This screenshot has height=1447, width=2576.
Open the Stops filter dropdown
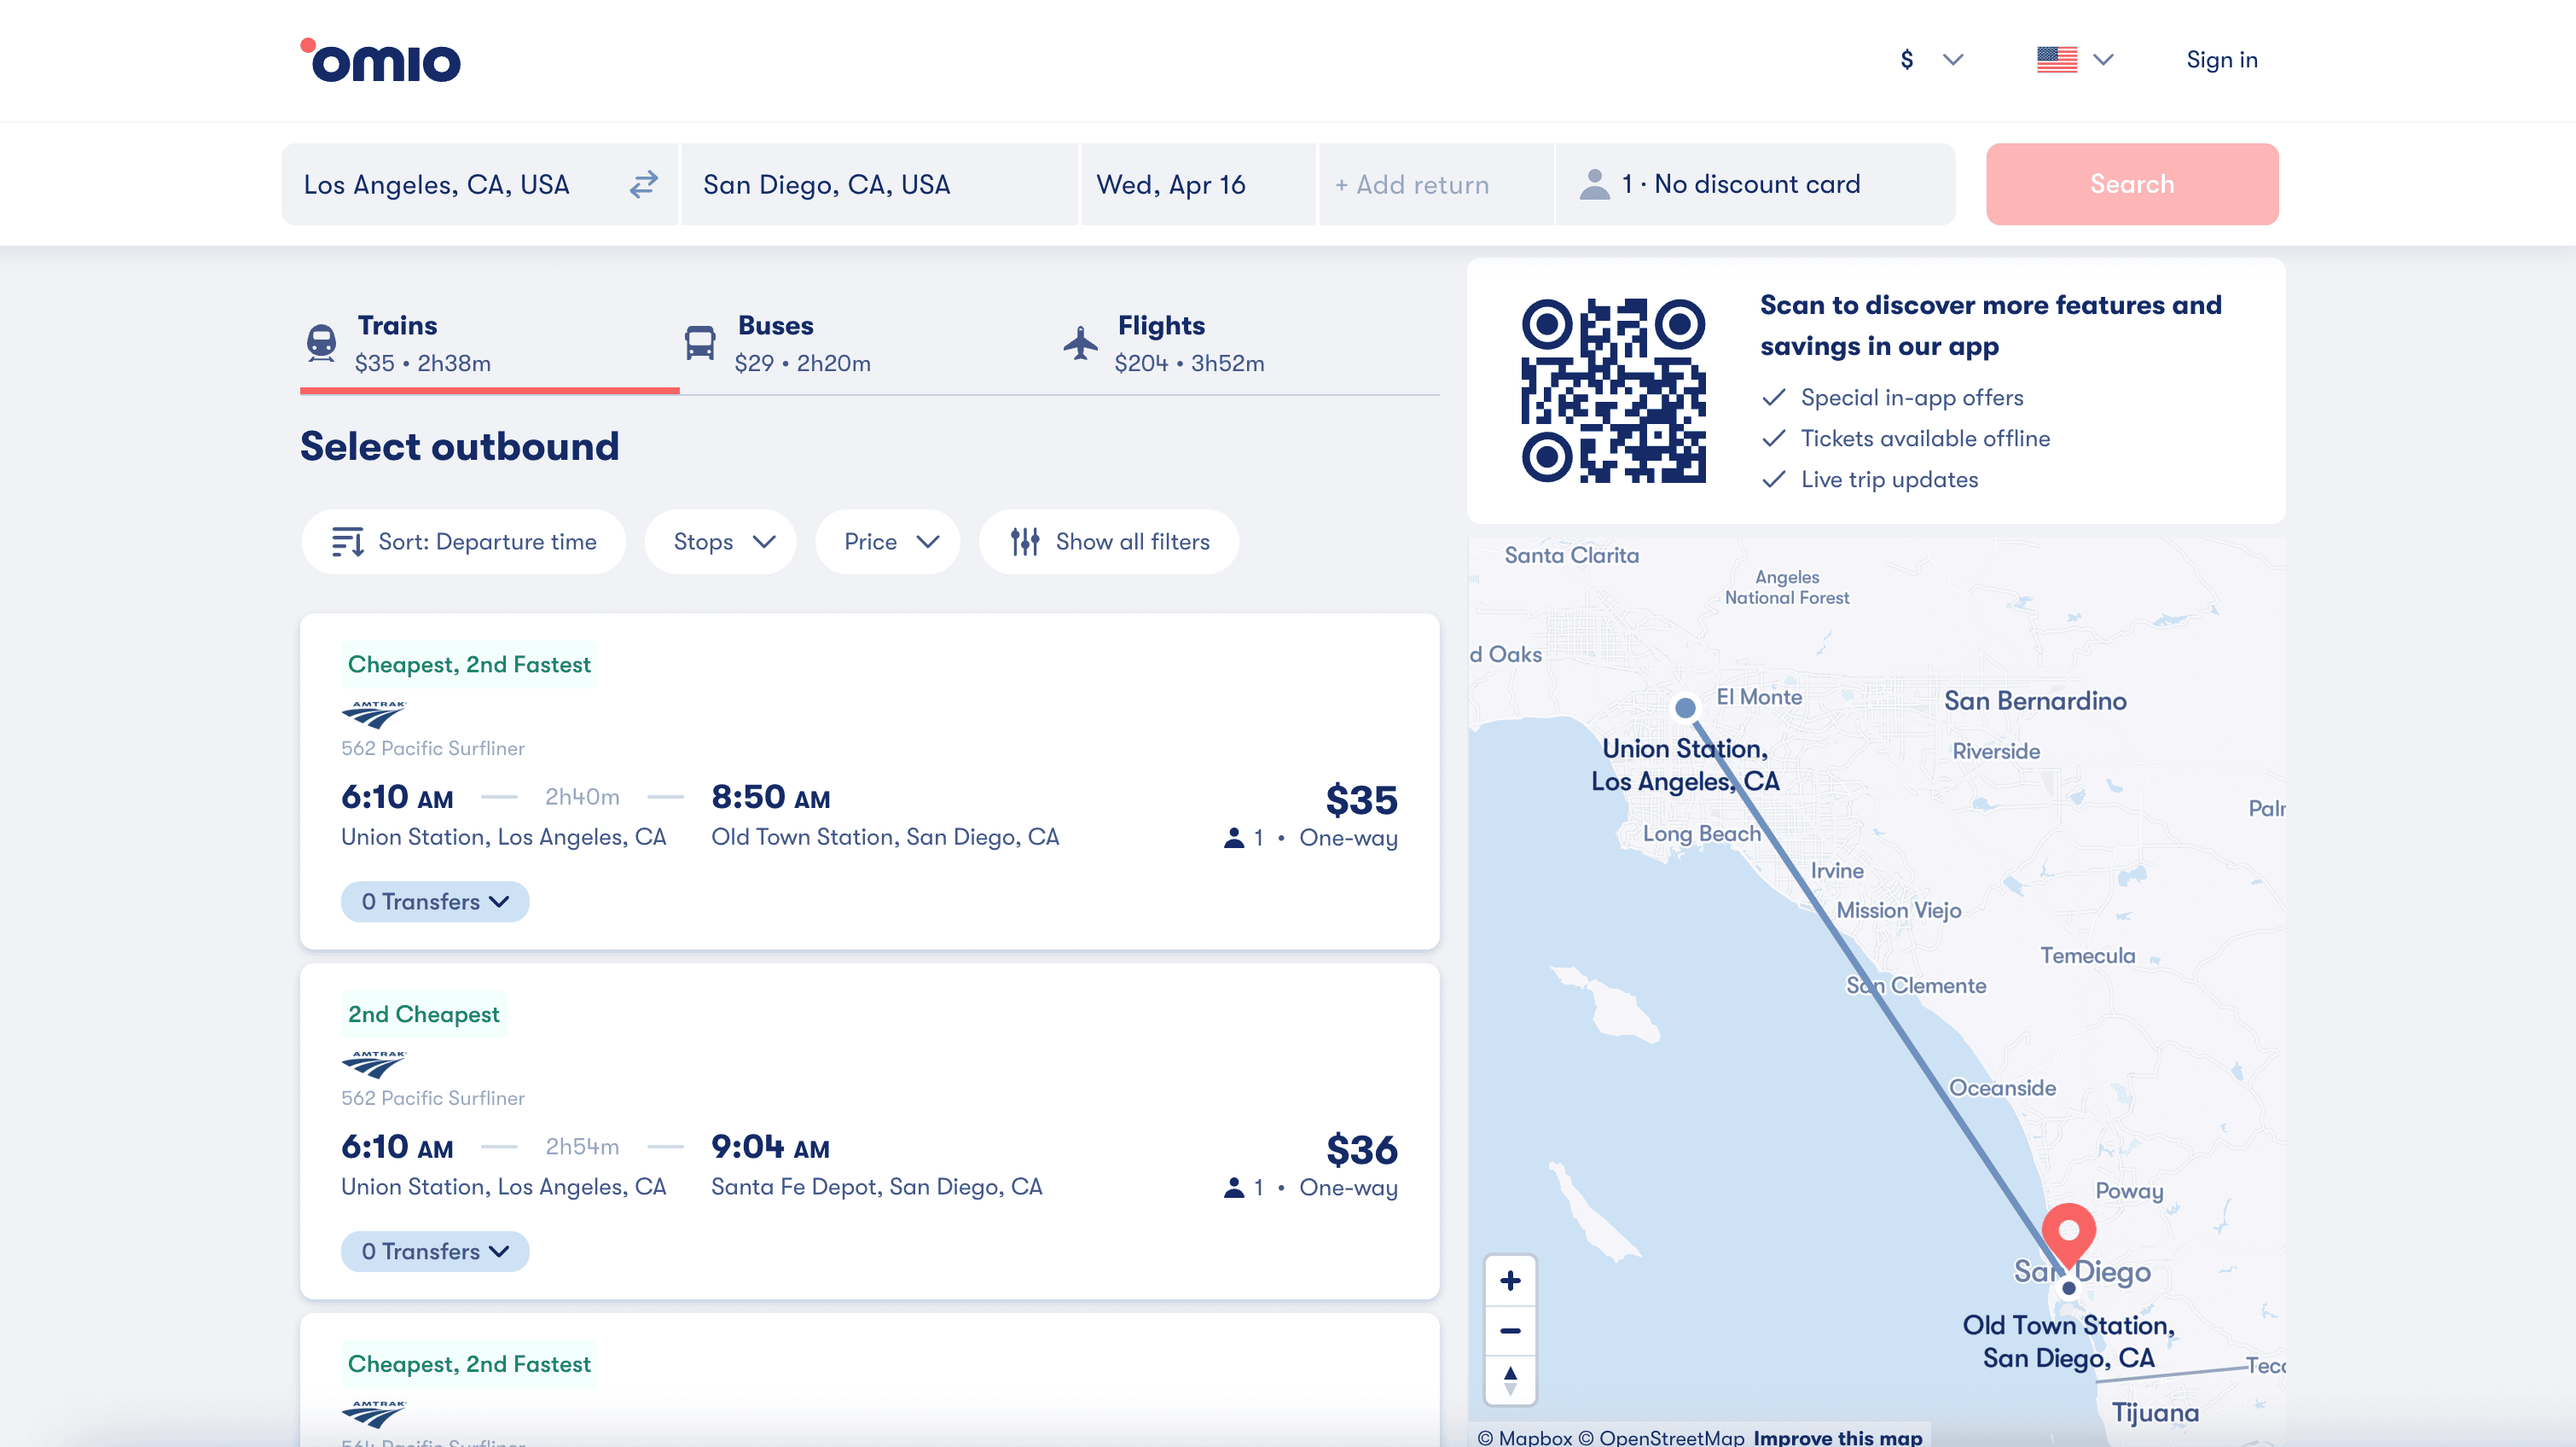[721, 542]
